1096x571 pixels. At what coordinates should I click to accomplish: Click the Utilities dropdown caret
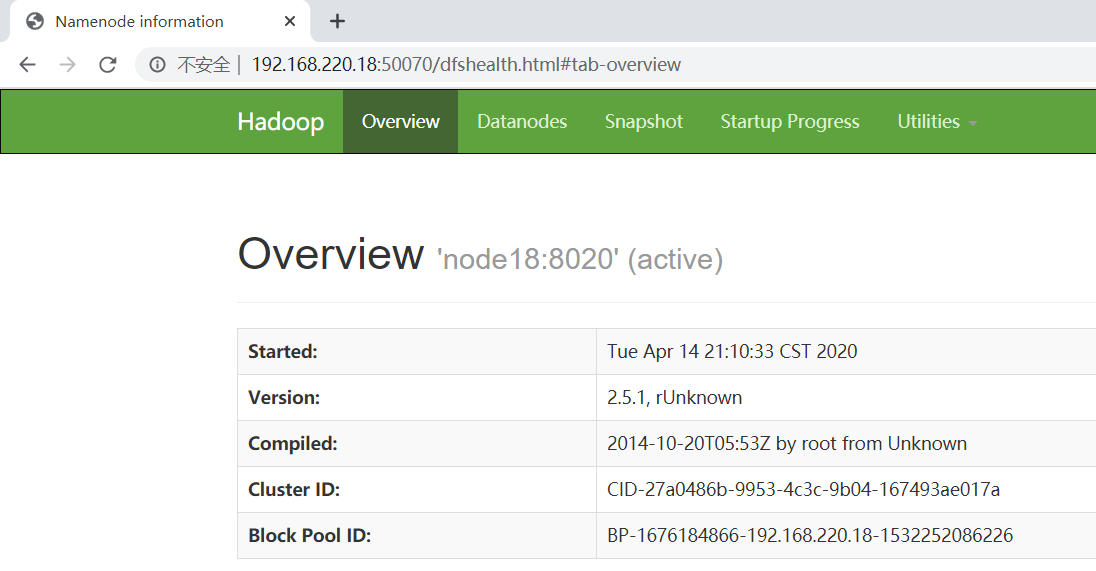pyautogui.click(x=973, y=124)
